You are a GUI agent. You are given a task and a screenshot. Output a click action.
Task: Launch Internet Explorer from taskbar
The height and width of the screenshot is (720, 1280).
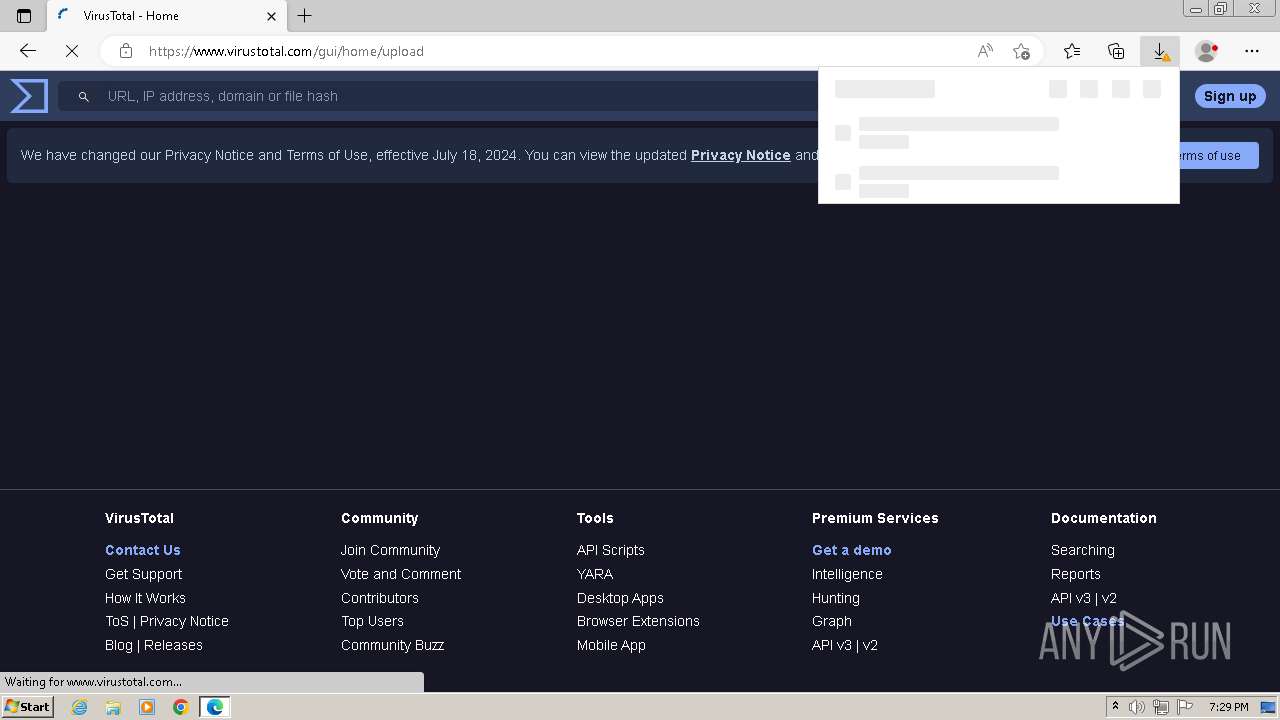pyautogui.click(x=80, y=707)
